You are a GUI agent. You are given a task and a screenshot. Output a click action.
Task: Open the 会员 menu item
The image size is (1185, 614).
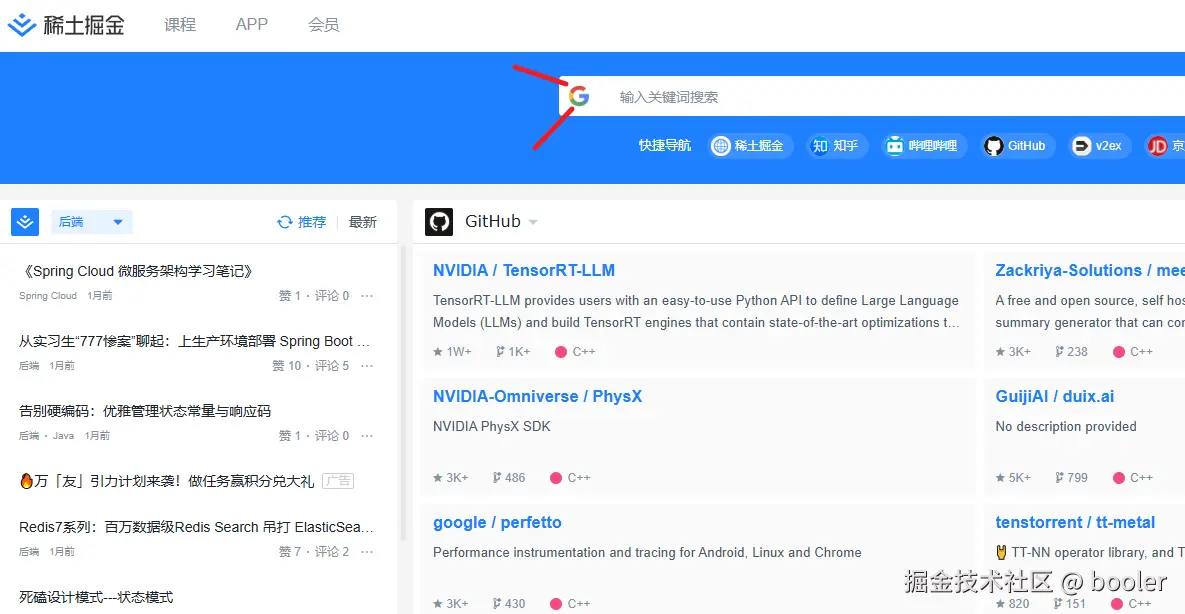[x=324, y=25]
